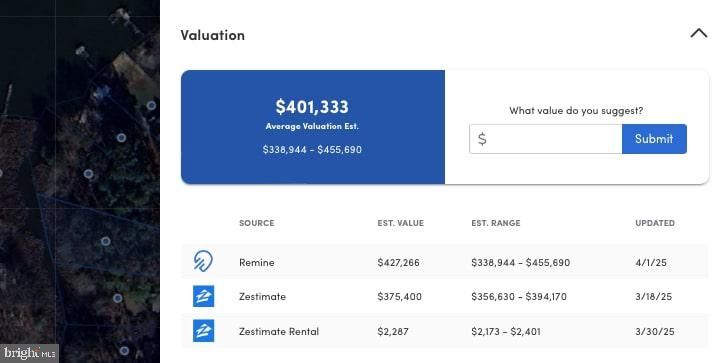Click the Valuation section heading
Image resolution: width=727 pixels, height=363 pixels.
pos(212,35)
